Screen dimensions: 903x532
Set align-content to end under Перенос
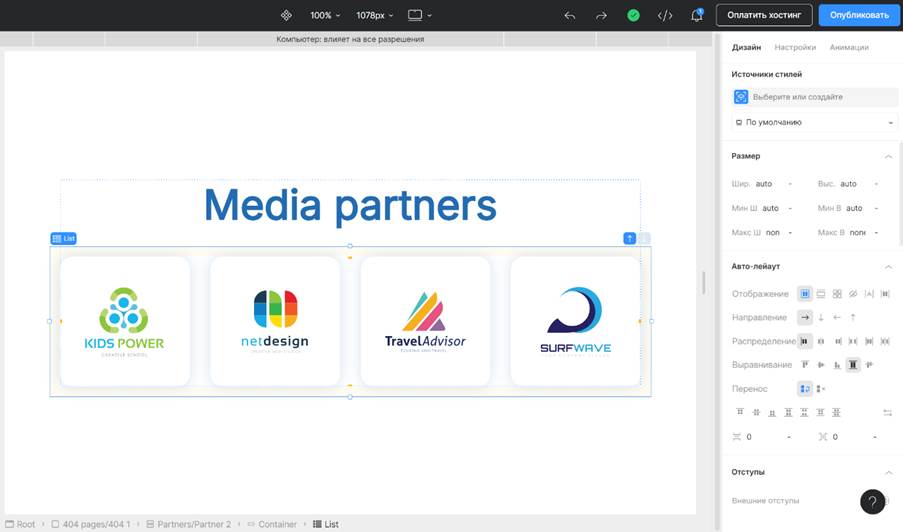pos(772,412)
